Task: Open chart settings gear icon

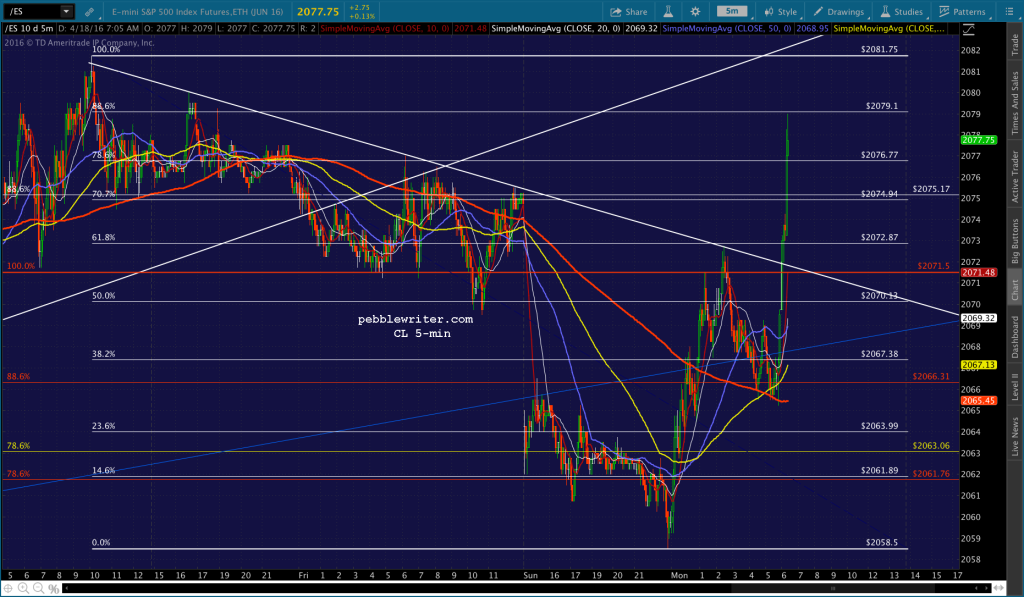Action: click(x=695, y=12)
